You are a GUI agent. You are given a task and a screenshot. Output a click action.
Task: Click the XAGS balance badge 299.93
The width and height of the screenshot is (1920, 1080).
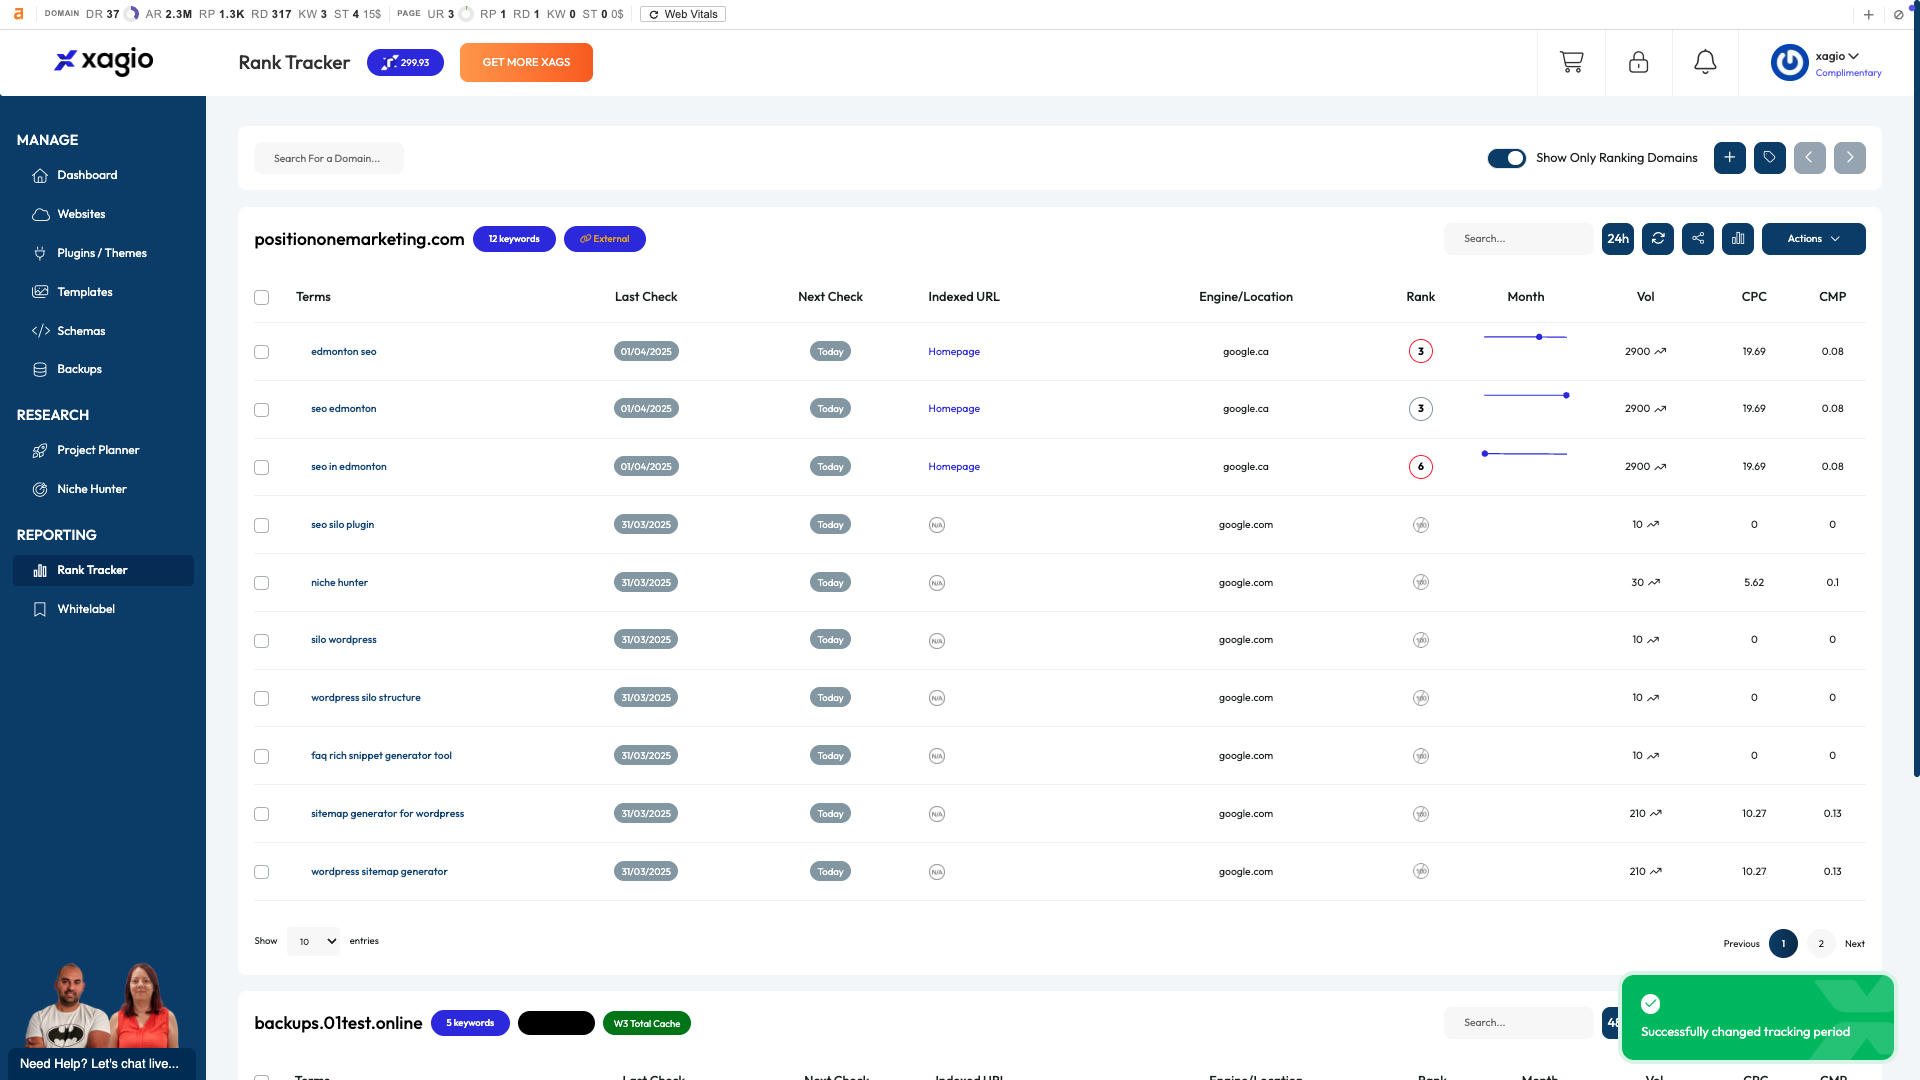coord(405,62)
